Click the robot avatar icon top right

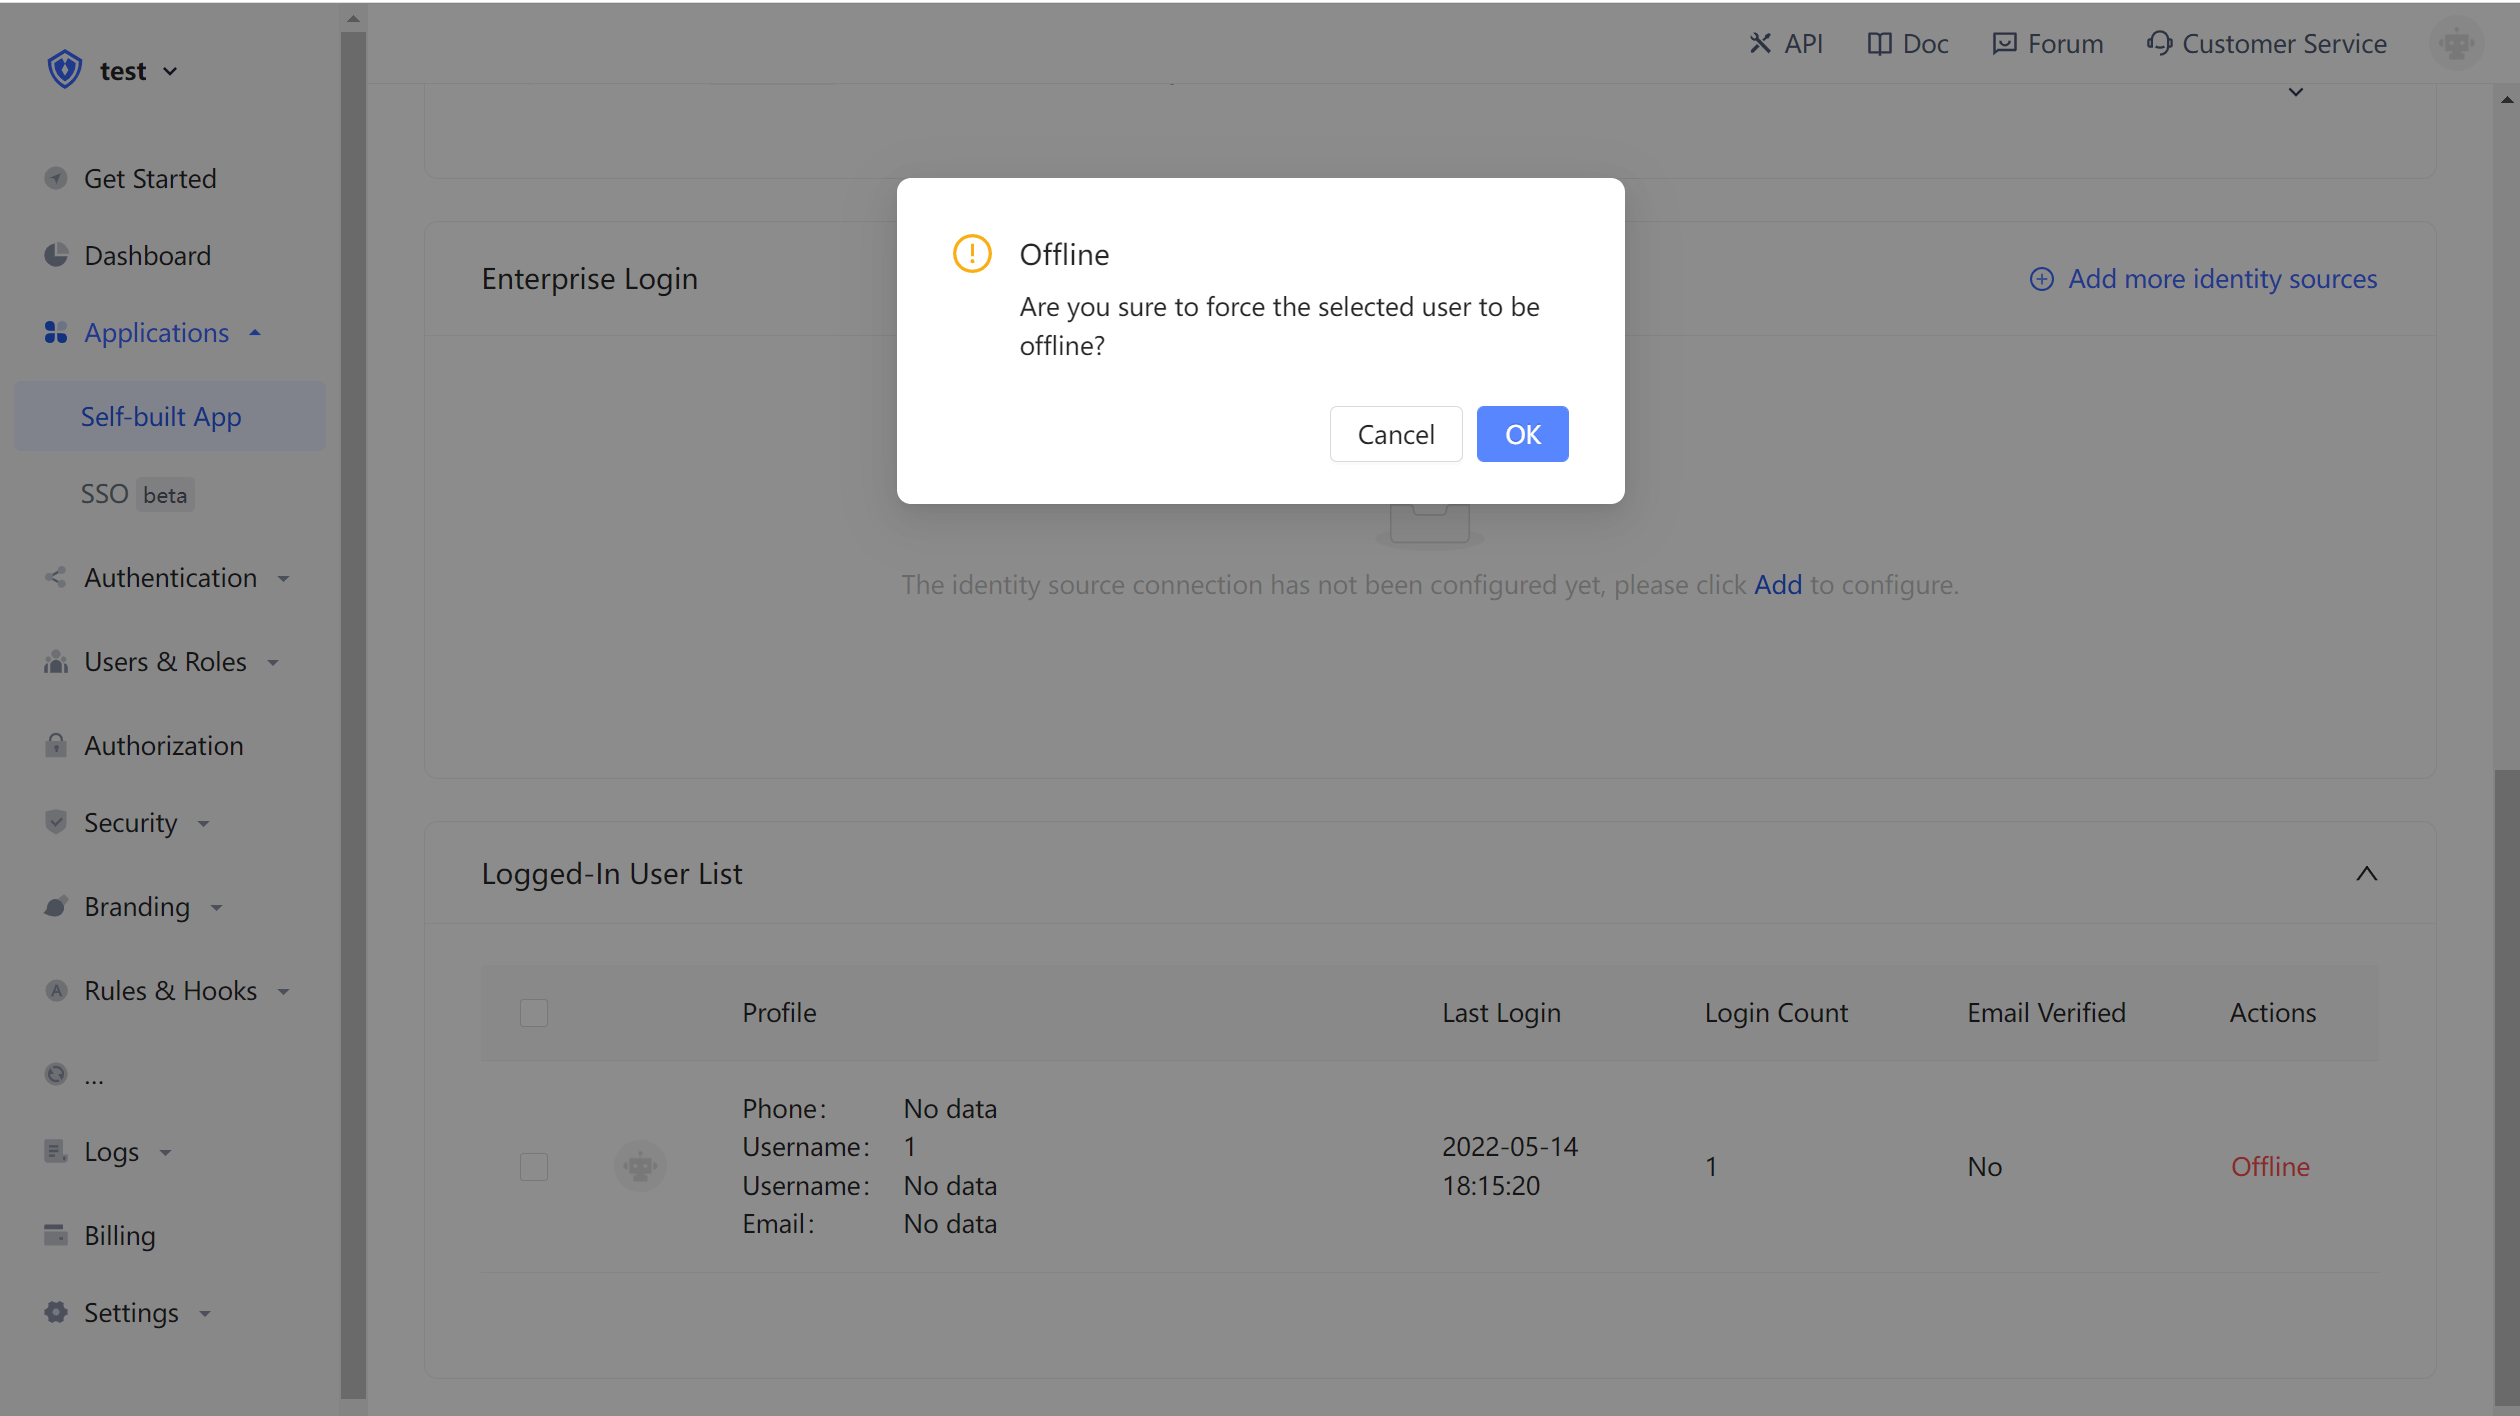[x=2456, y=43]
